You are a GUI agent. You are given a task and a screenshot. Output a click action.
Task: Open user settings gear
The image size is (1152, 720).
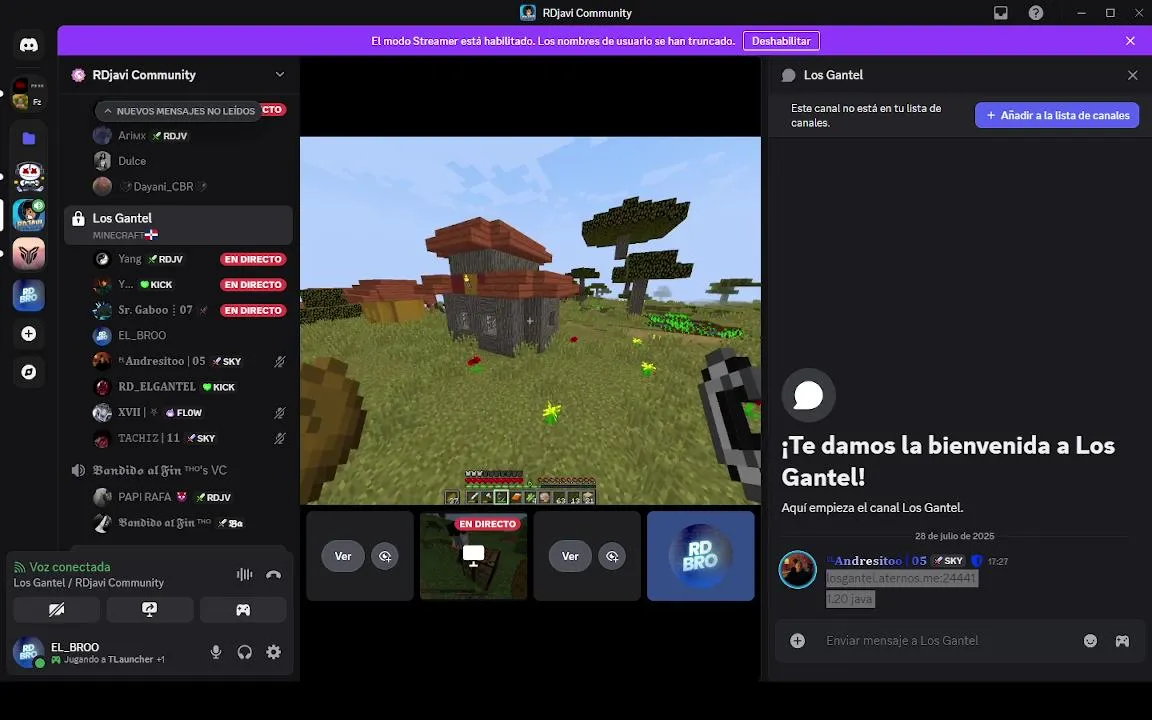(273, 652)
